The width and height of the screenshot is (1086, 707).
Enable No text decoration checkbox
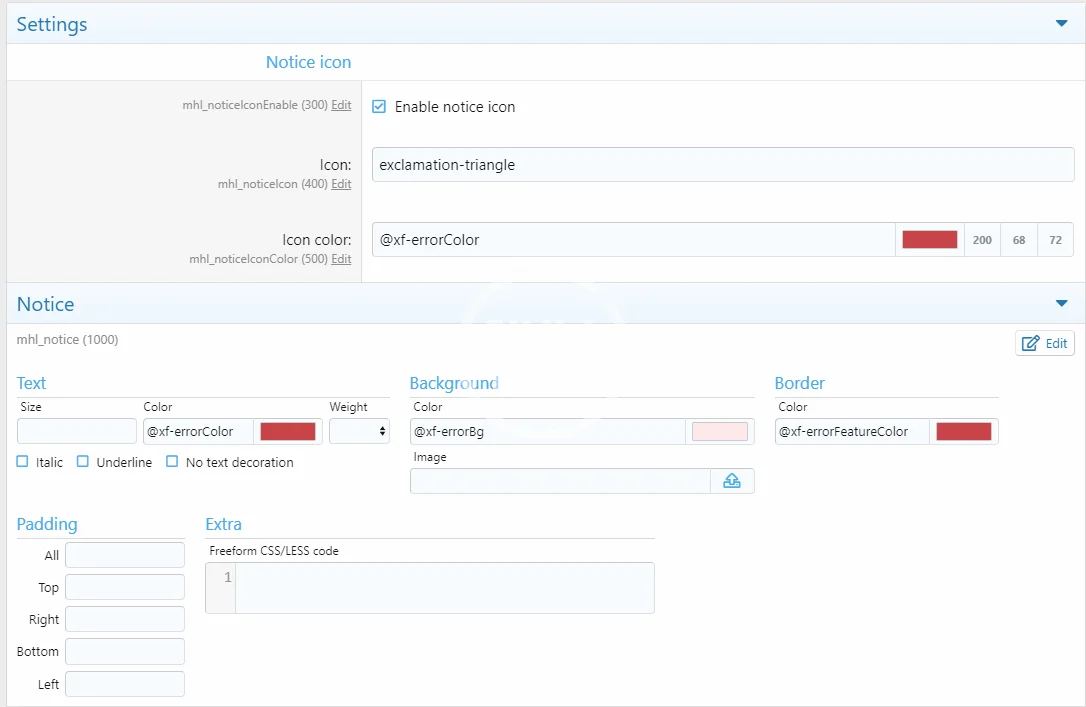(172, 461)
